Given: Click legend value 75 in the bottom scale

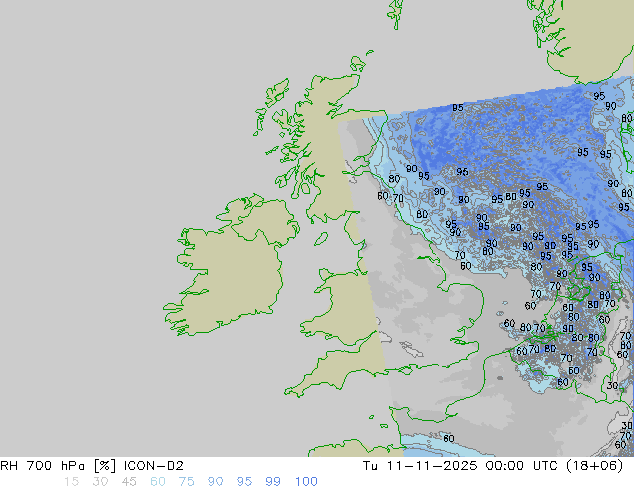Looking at the screenshot, I should pyautogui.click(x=186, y=482).
